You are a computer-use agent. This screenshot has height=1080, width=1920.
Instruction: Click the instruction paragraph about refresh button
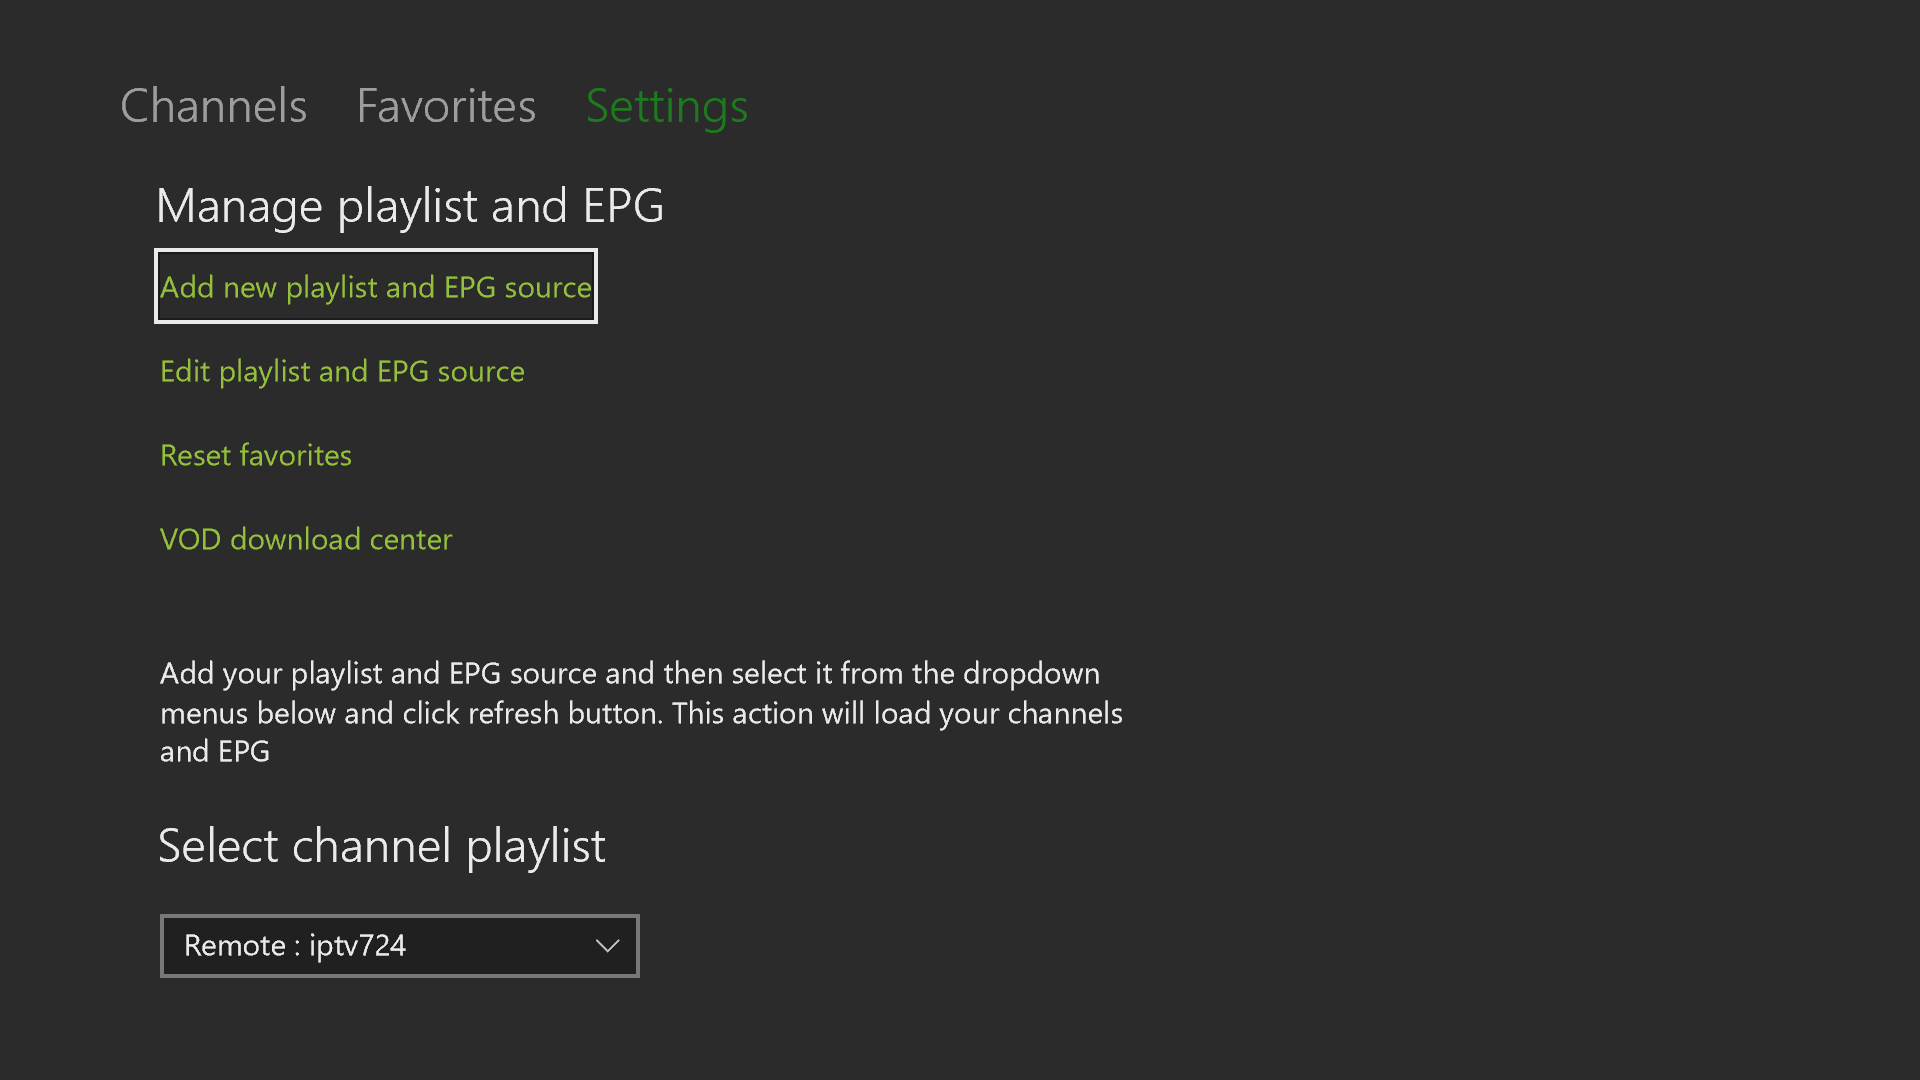tap(640, 712)
